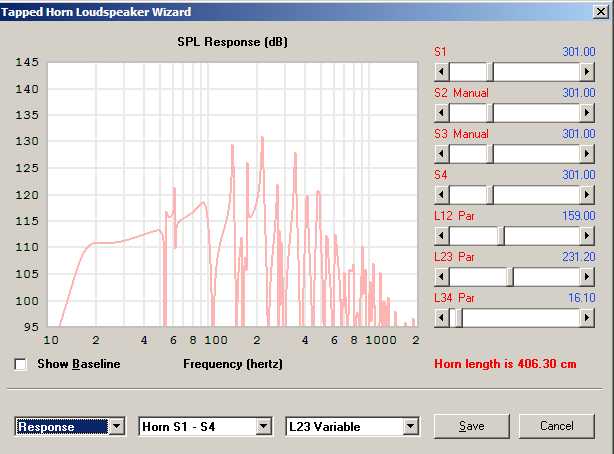Click the S3 Manual label
This screenshot has width=614, height=454.
[x=461, y=134]
